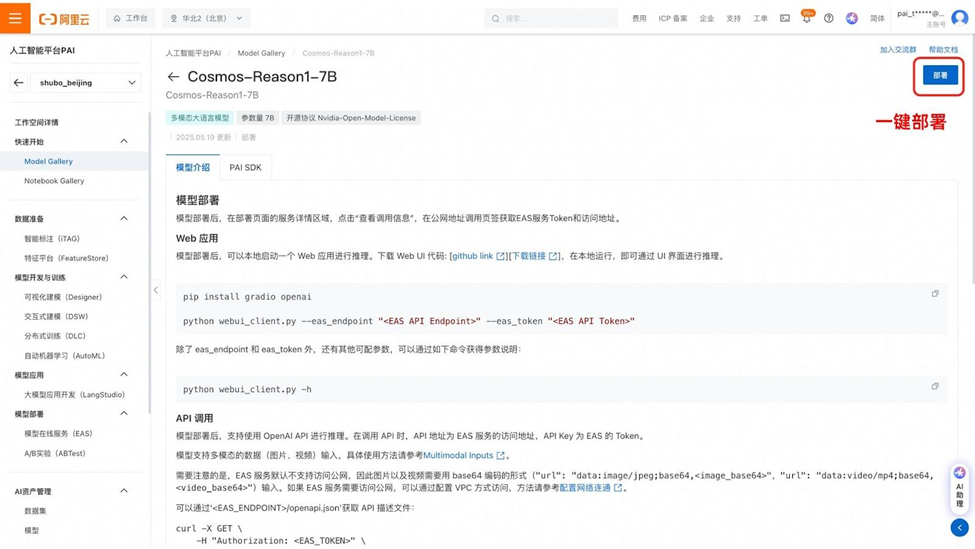Click the top search input field

coord(551,19)
